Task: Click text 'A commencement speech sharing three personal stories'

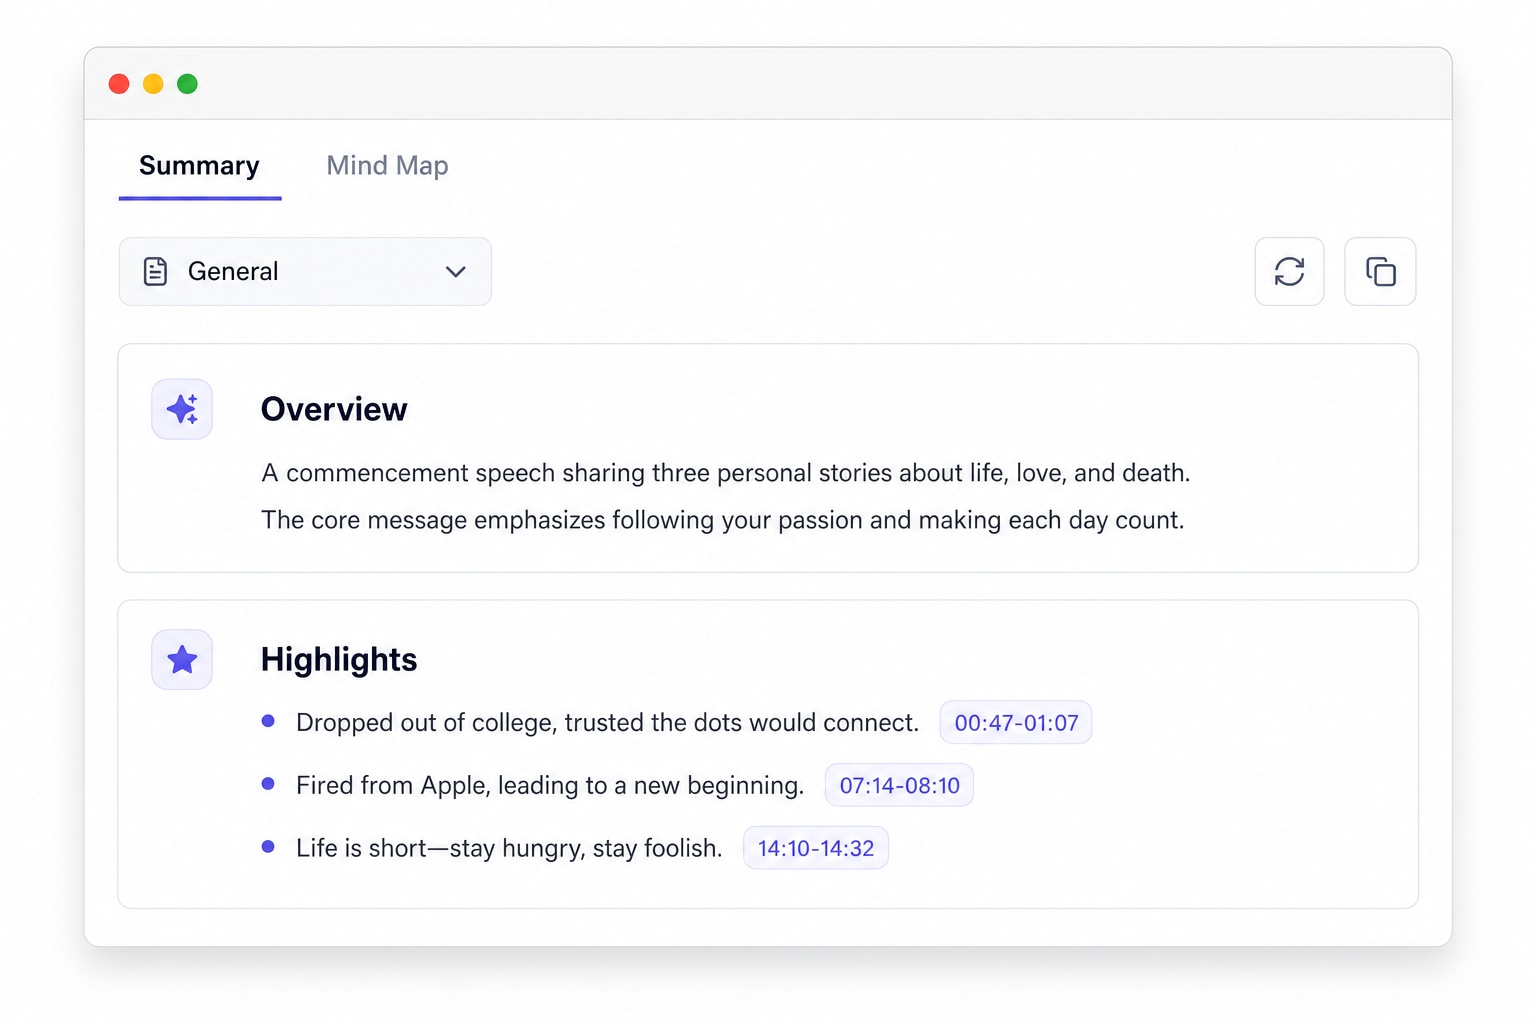Action: click(x=537, y=473)
